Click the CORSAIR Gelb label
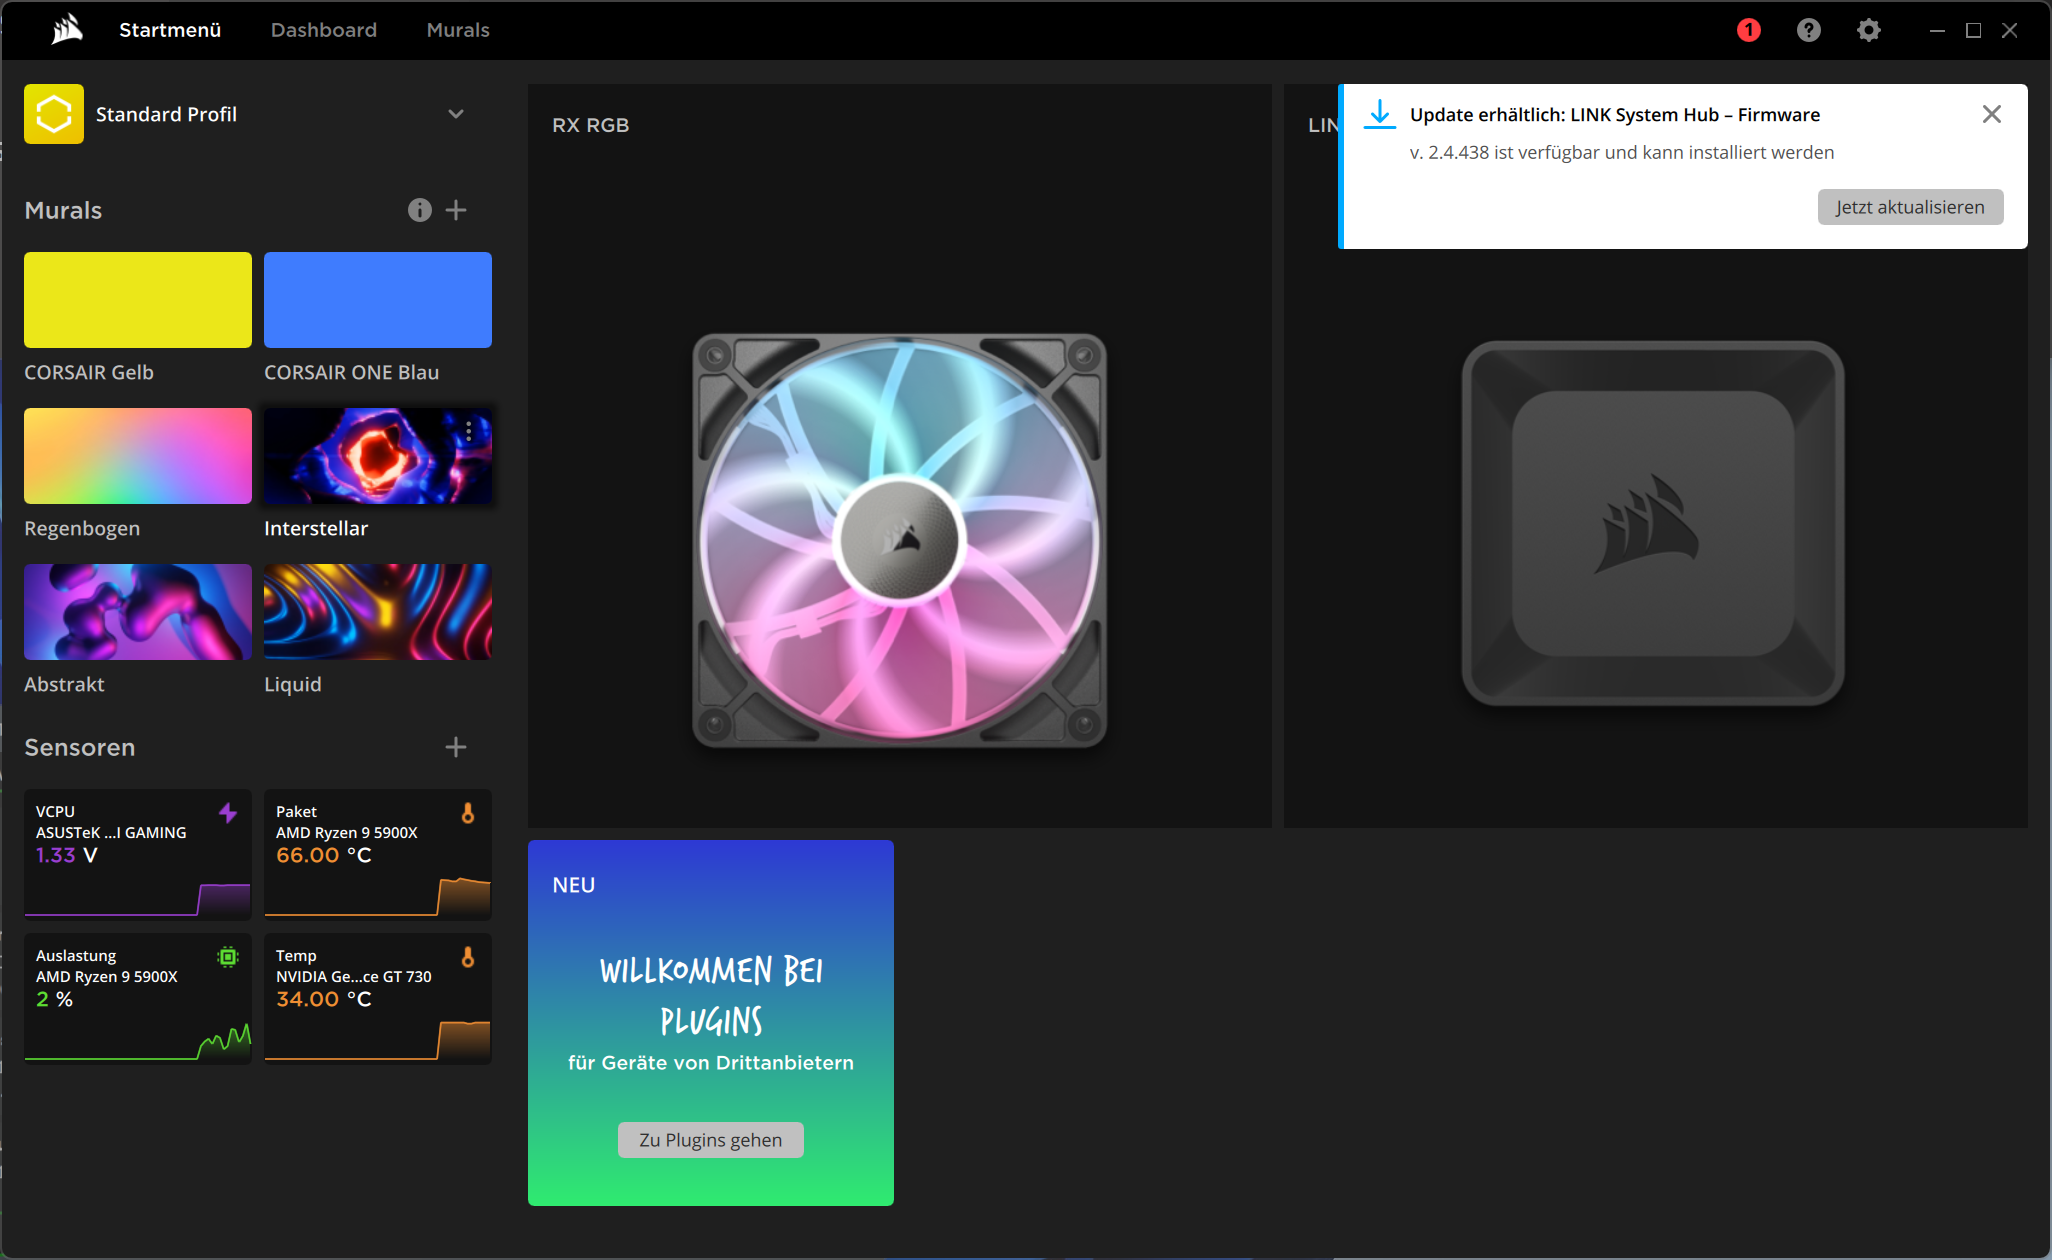This screenshot has width=2052, height=1260. tap(89, 372)
